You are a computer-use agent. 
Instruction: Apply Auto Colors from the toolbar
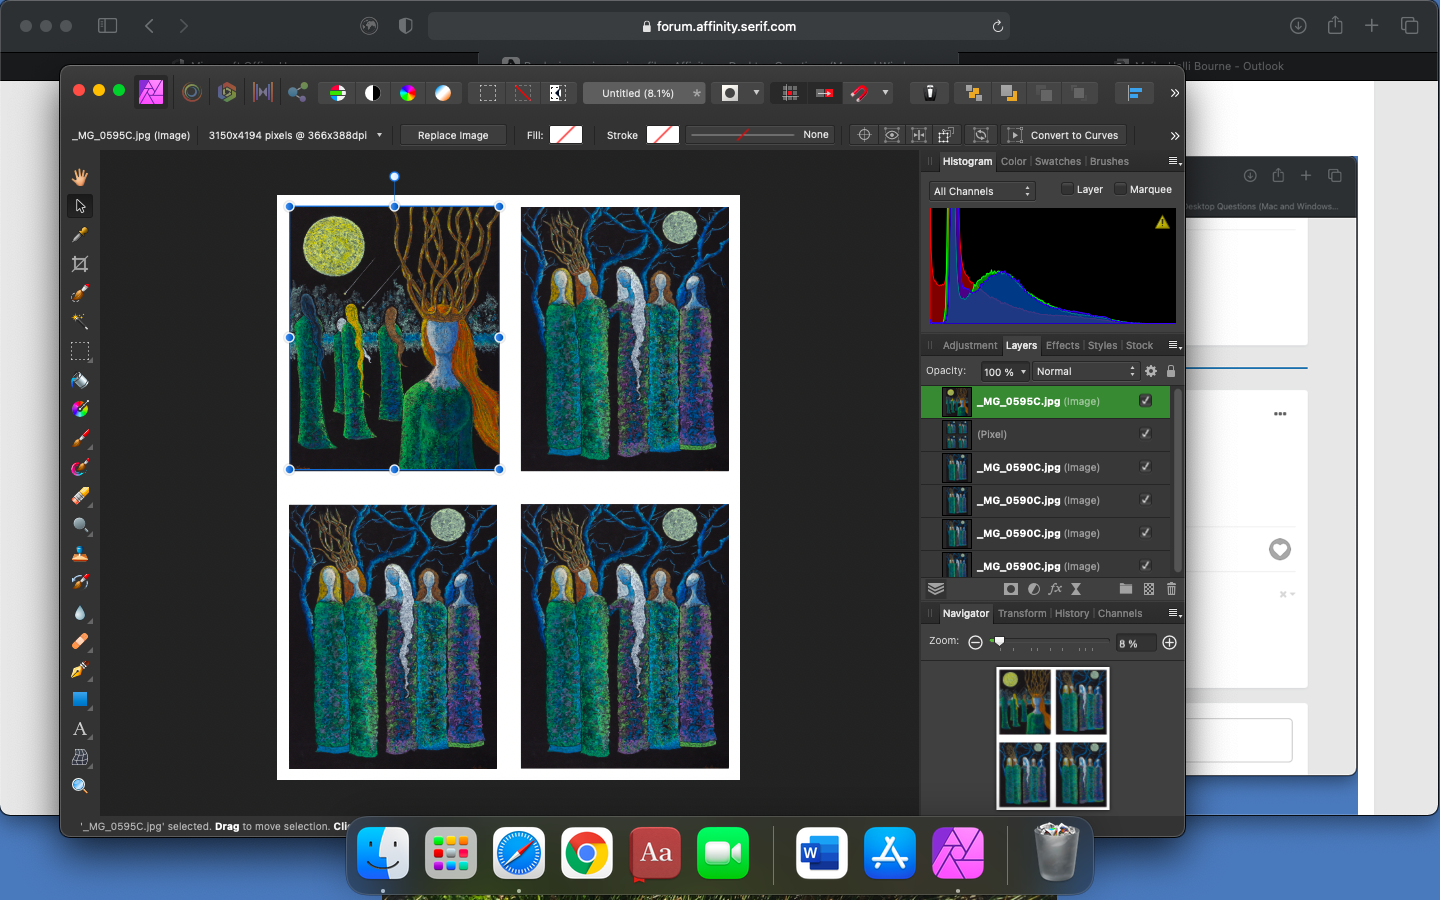tap(408, 93)
